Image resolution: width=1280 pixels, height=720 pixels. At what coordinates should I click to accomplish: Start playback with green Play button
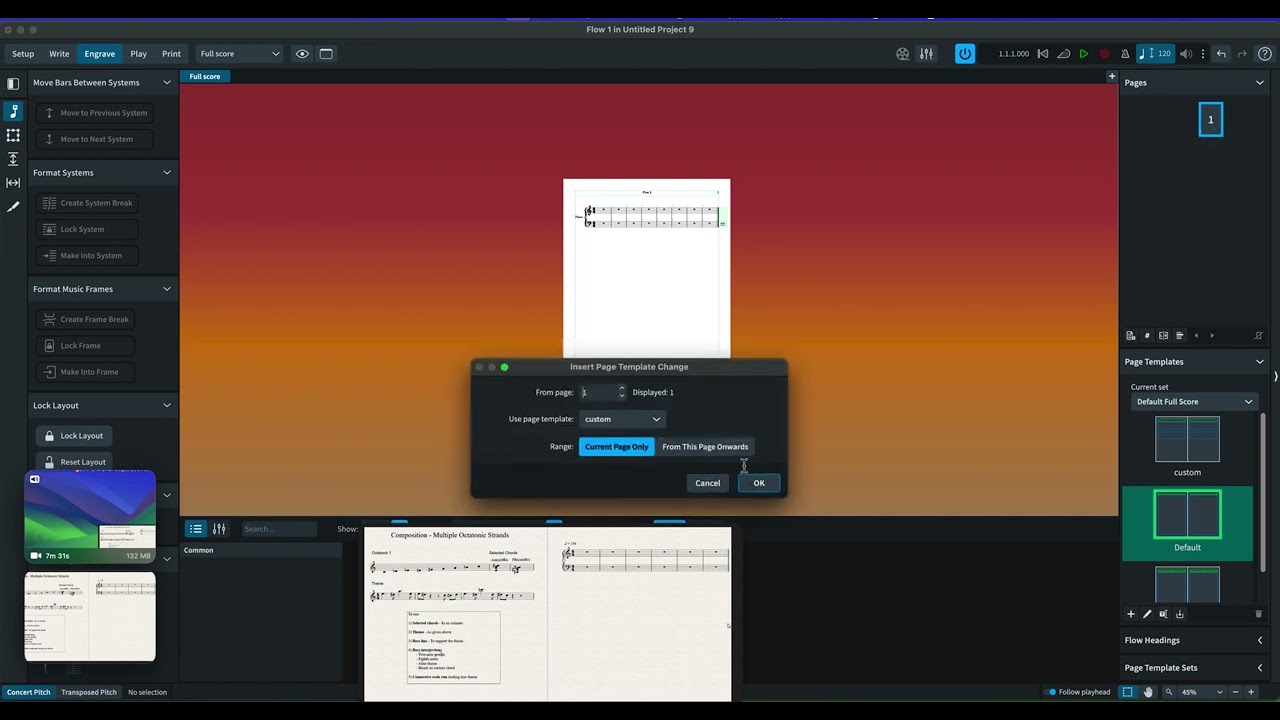click(x=1084, y=54)
